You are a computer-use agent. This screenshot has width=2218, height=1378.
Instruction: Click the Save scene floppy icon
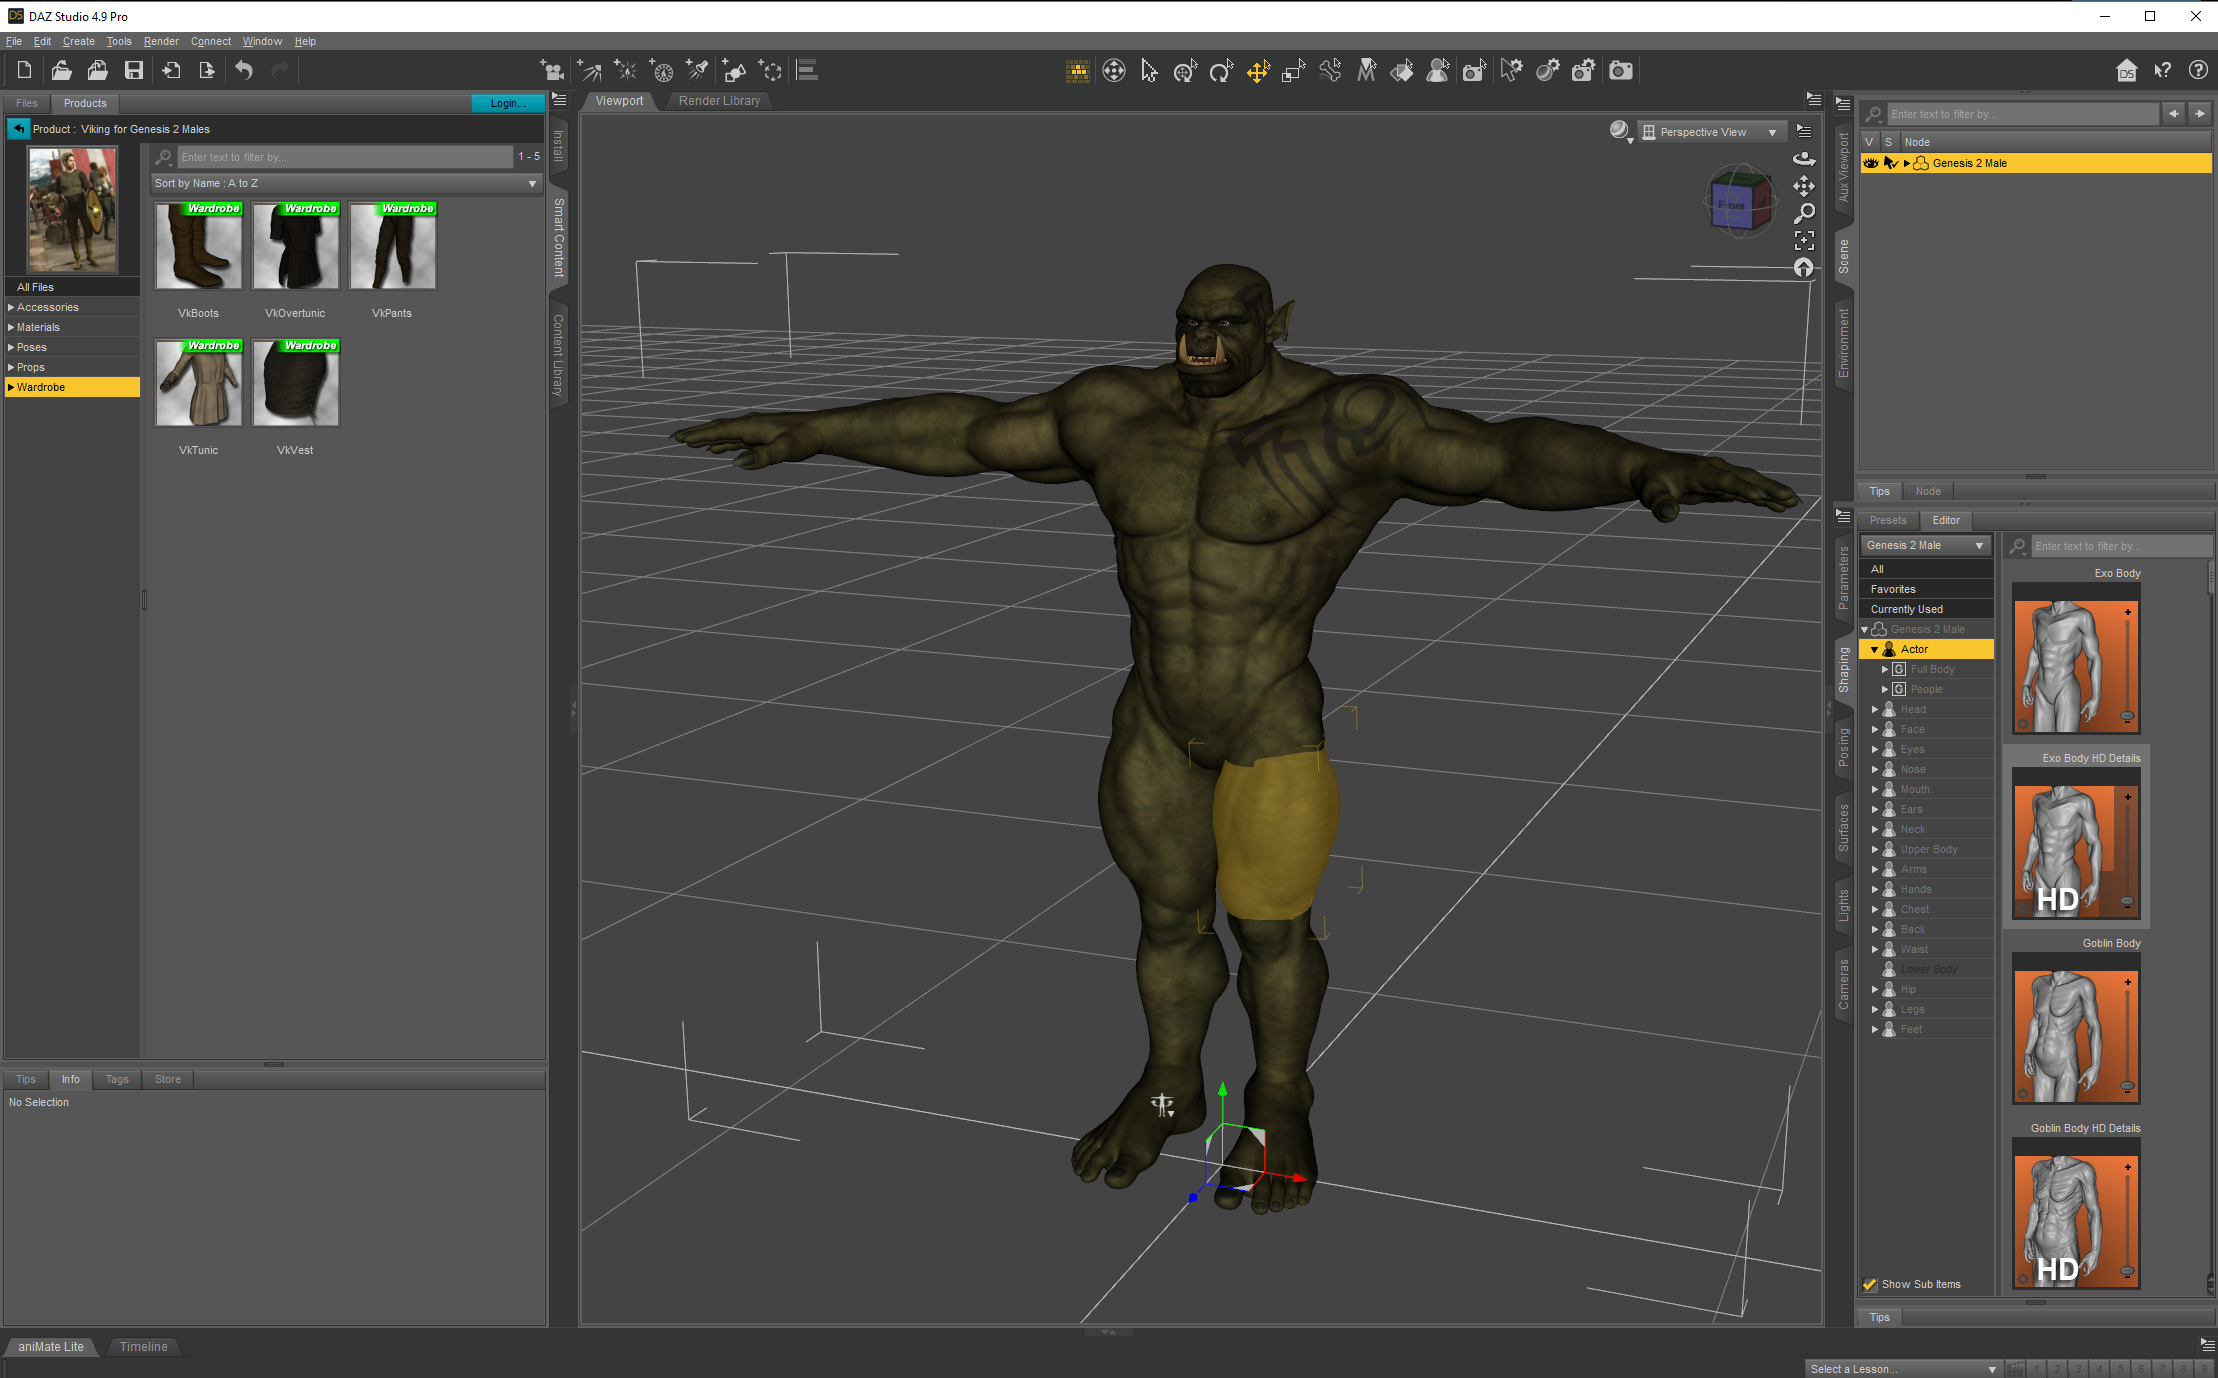(133, 70)
